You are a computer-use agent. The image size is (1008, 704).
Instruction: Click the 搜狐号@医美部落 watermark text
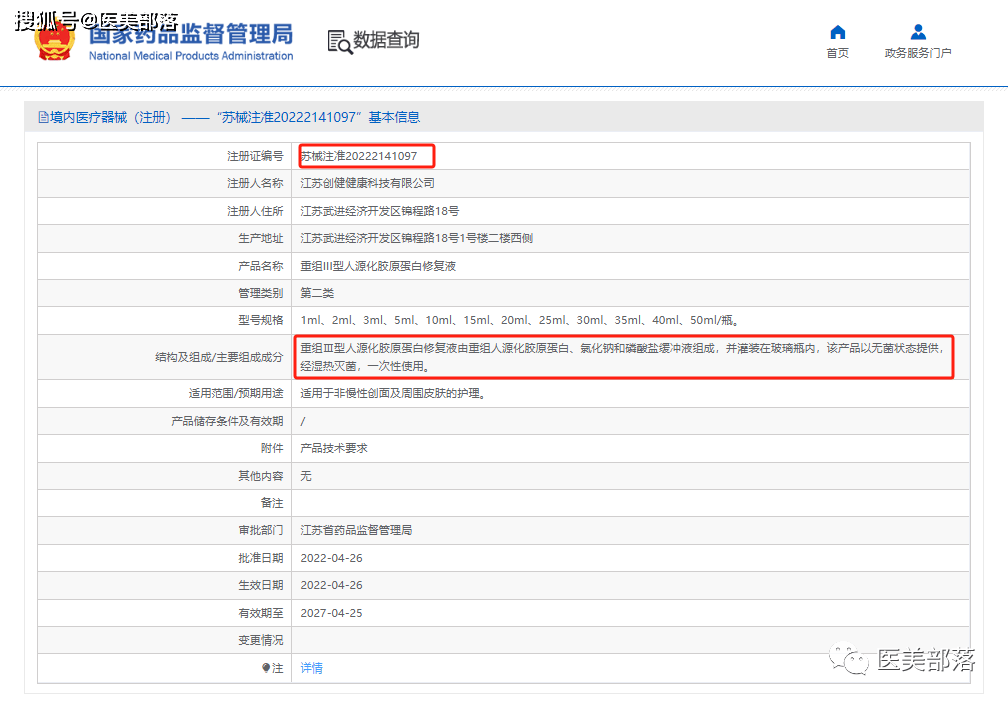96,20
